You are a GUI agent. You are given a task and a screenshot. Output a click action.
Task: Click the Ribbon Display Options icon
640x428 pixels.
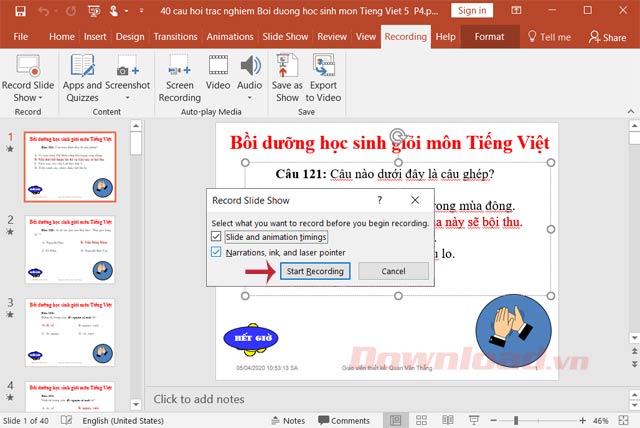(x=516, y=11)
